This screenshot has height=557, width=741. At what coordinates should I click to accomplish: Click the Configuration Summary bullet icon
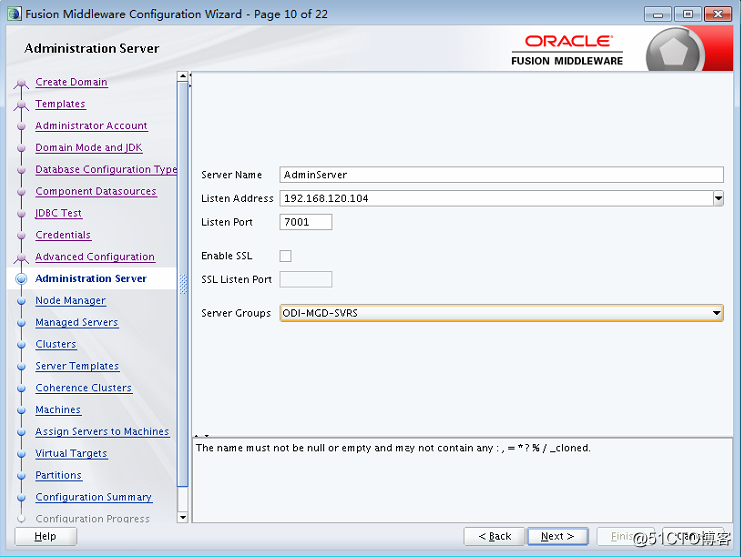coord(21,498)
